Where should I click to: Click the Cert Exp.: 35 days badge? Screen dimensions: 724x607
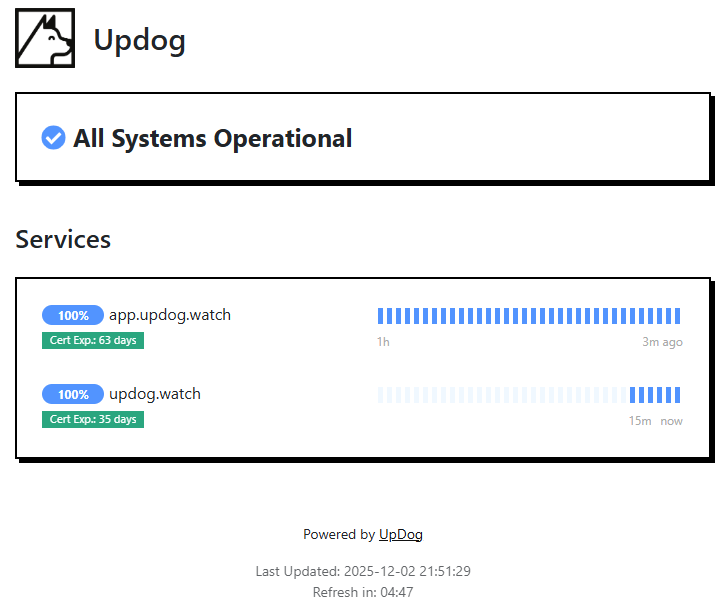point(93,419)
